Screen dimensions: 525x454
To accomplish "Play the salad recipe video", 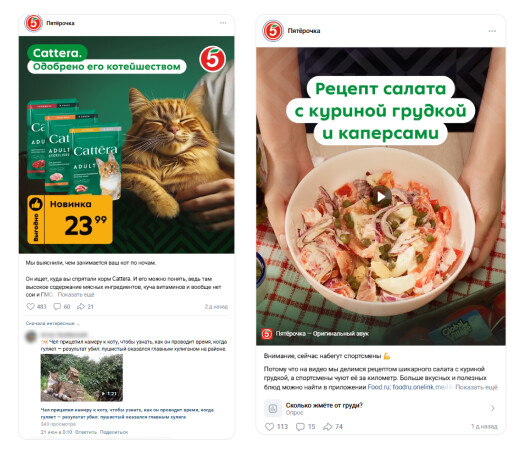I will point(381,197).
